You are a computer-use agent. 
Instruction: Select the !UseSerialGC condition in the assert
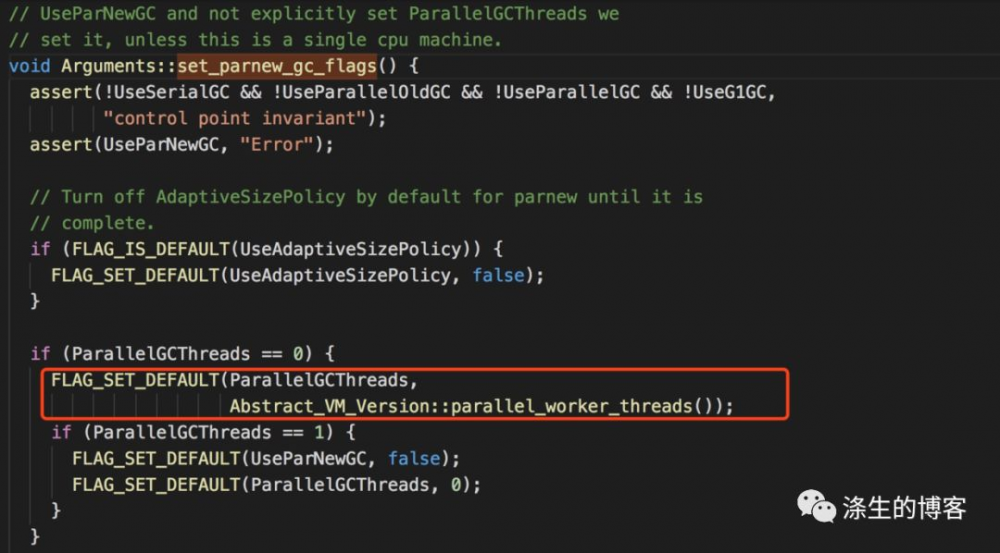tap(166, 92)
